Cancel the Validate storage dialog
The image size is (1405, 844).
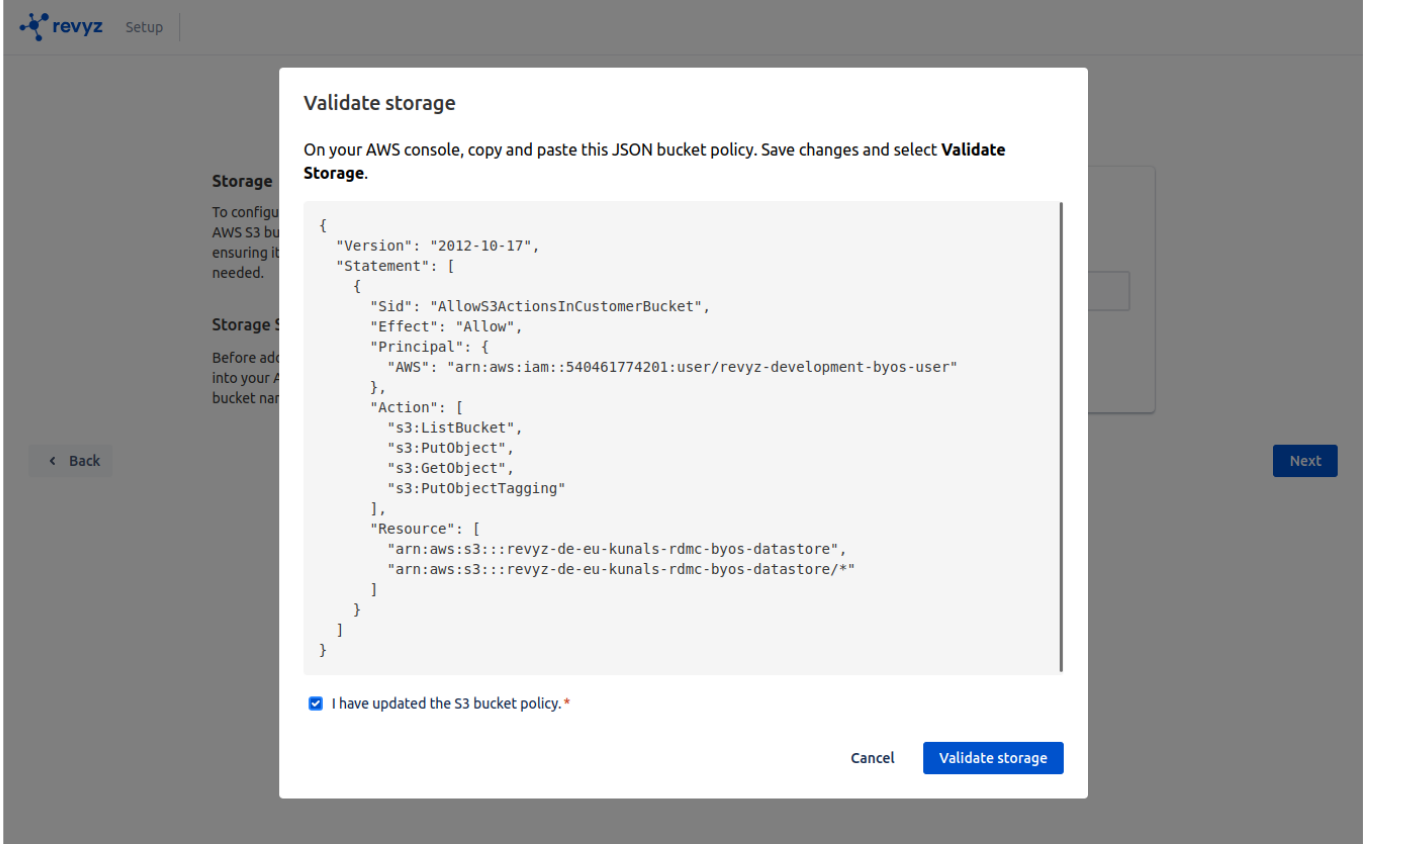(x=872, y=758)
